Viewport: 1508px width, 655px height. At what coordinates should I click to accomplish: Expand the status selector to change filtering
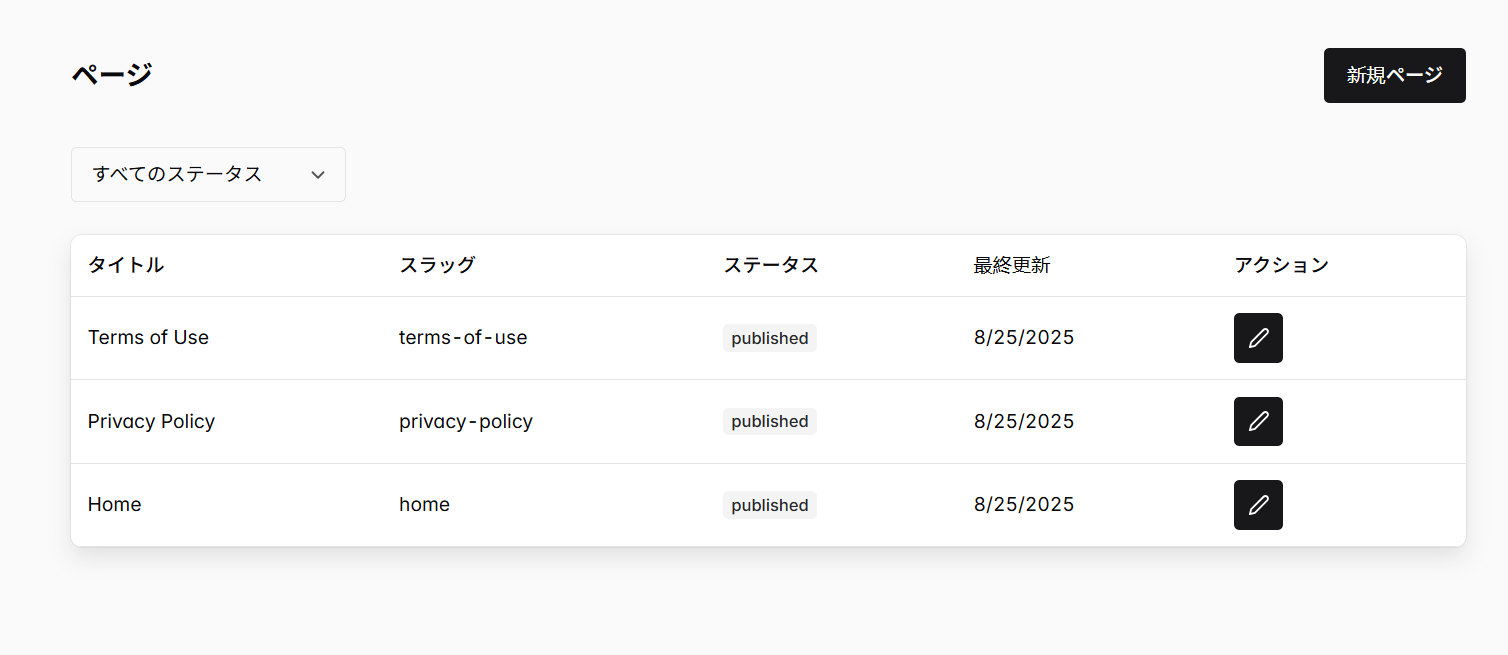(207, 174)
